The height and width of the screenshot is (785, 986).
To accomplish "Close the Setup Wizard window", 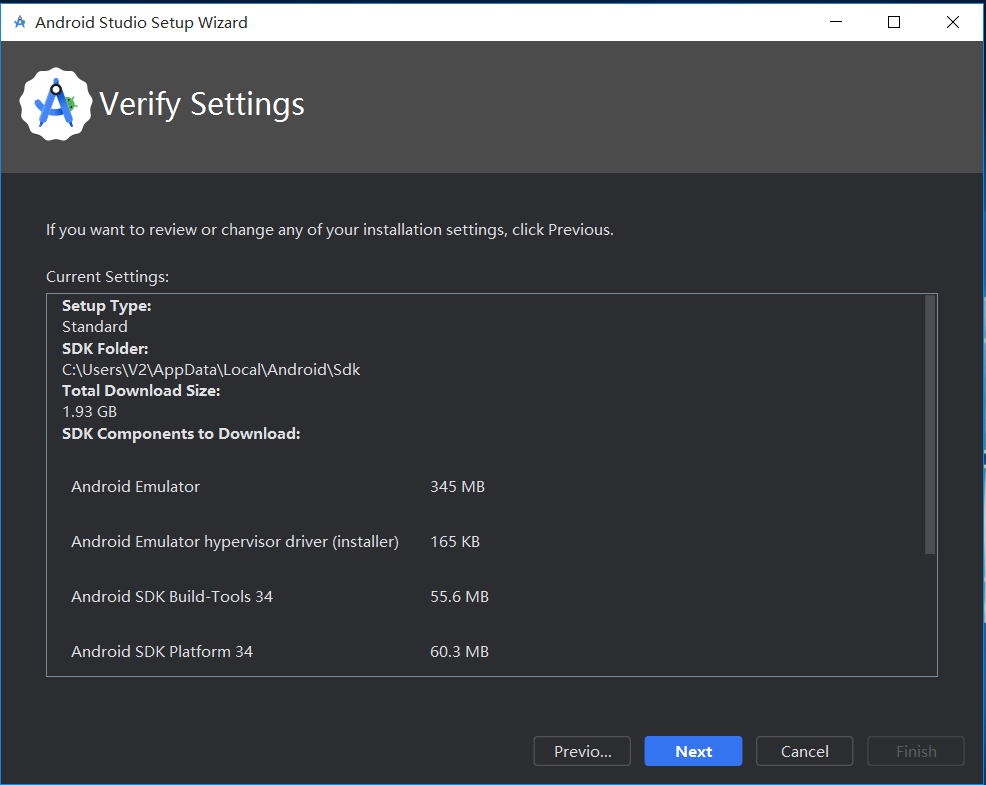I will pos(953,22).
